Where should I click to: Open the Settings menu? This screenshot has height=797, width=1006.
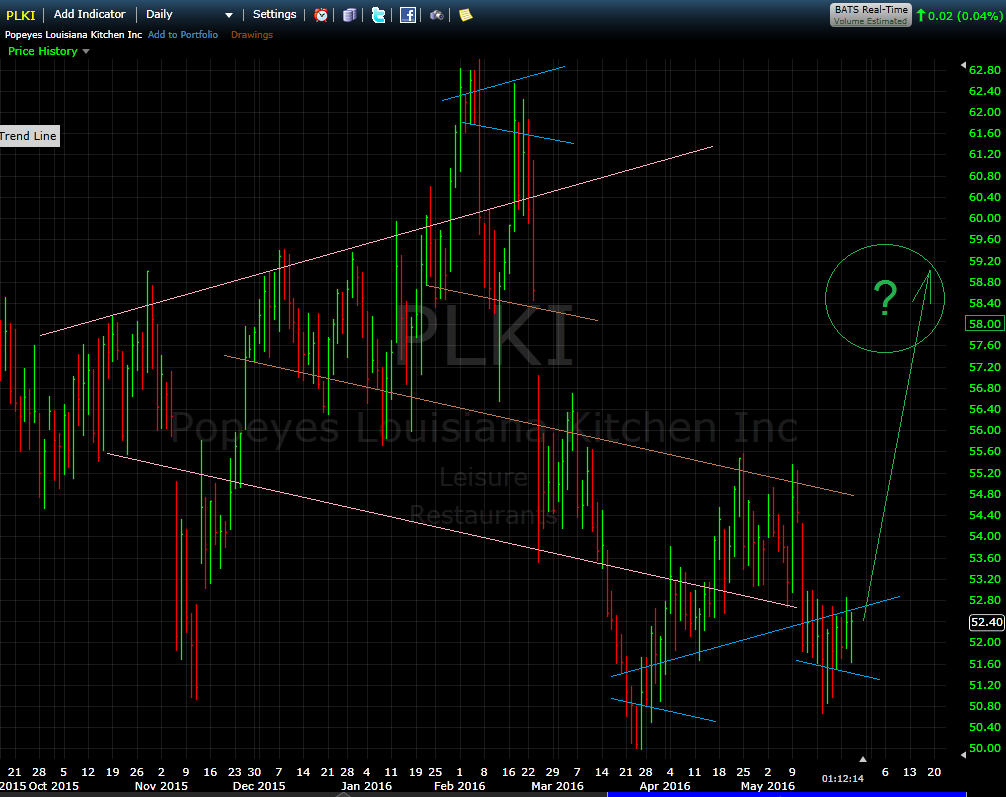275,14
